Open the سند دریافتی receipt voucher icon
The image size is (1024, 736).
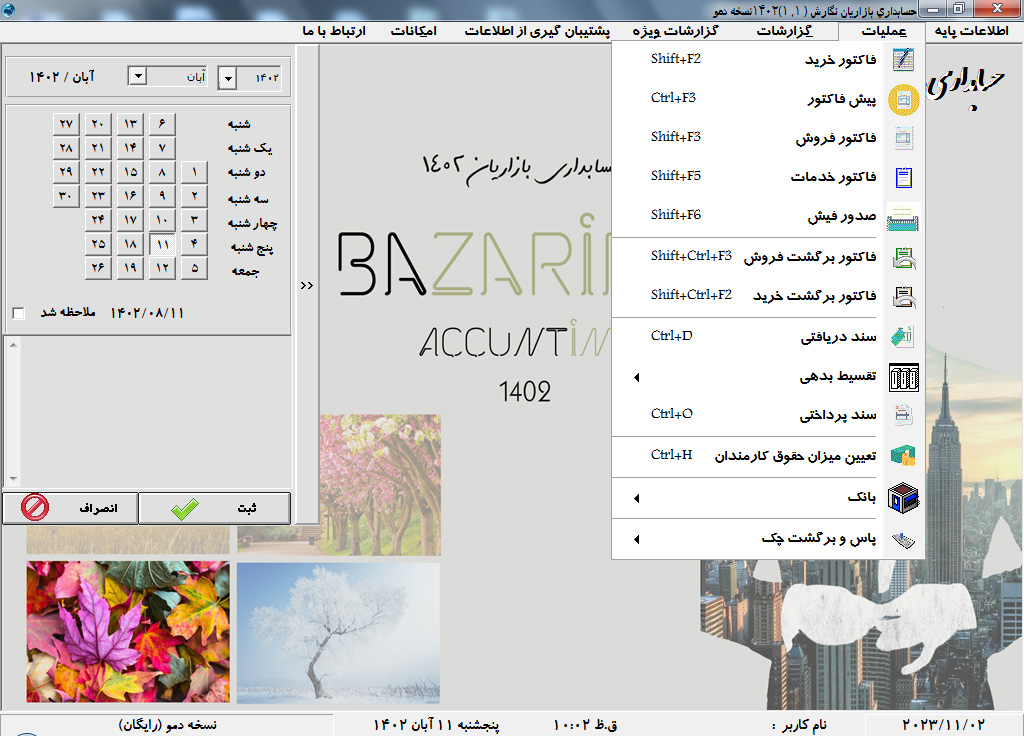click(x=903, y=337)
